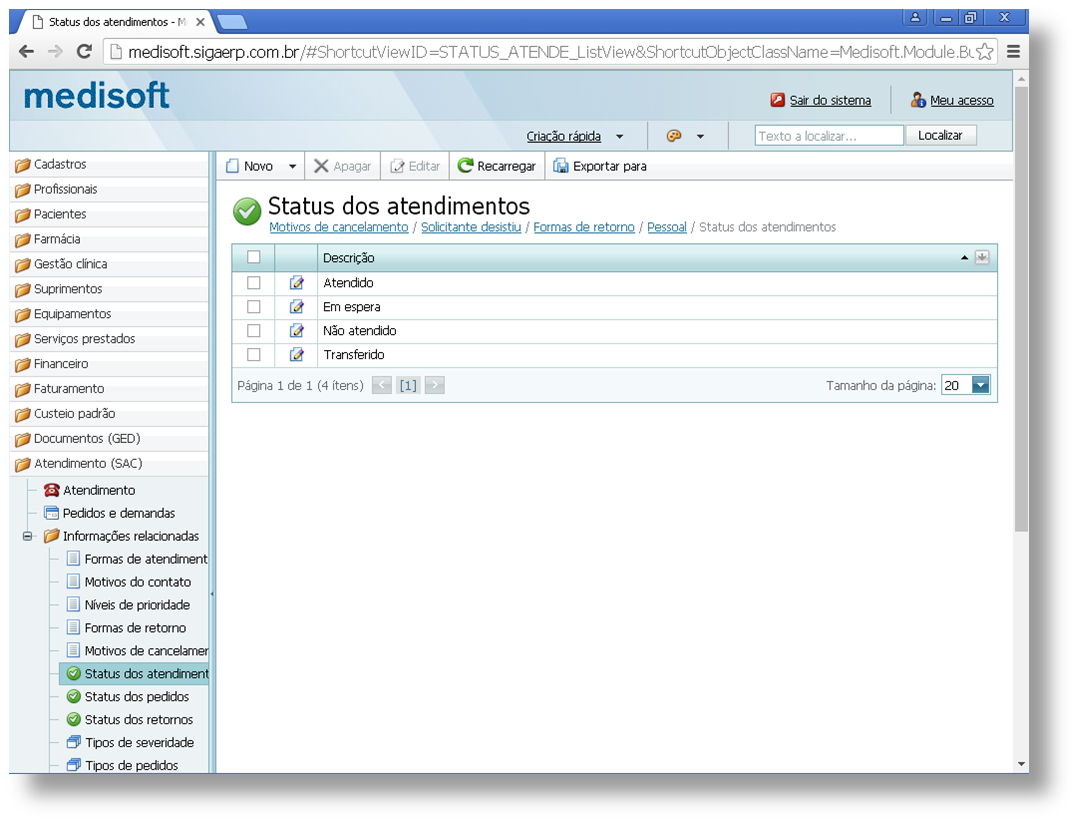This screenshot has height=823, width=1078.
Task: Click the Sair do sistema exit icon
Action: pos(777,100)
